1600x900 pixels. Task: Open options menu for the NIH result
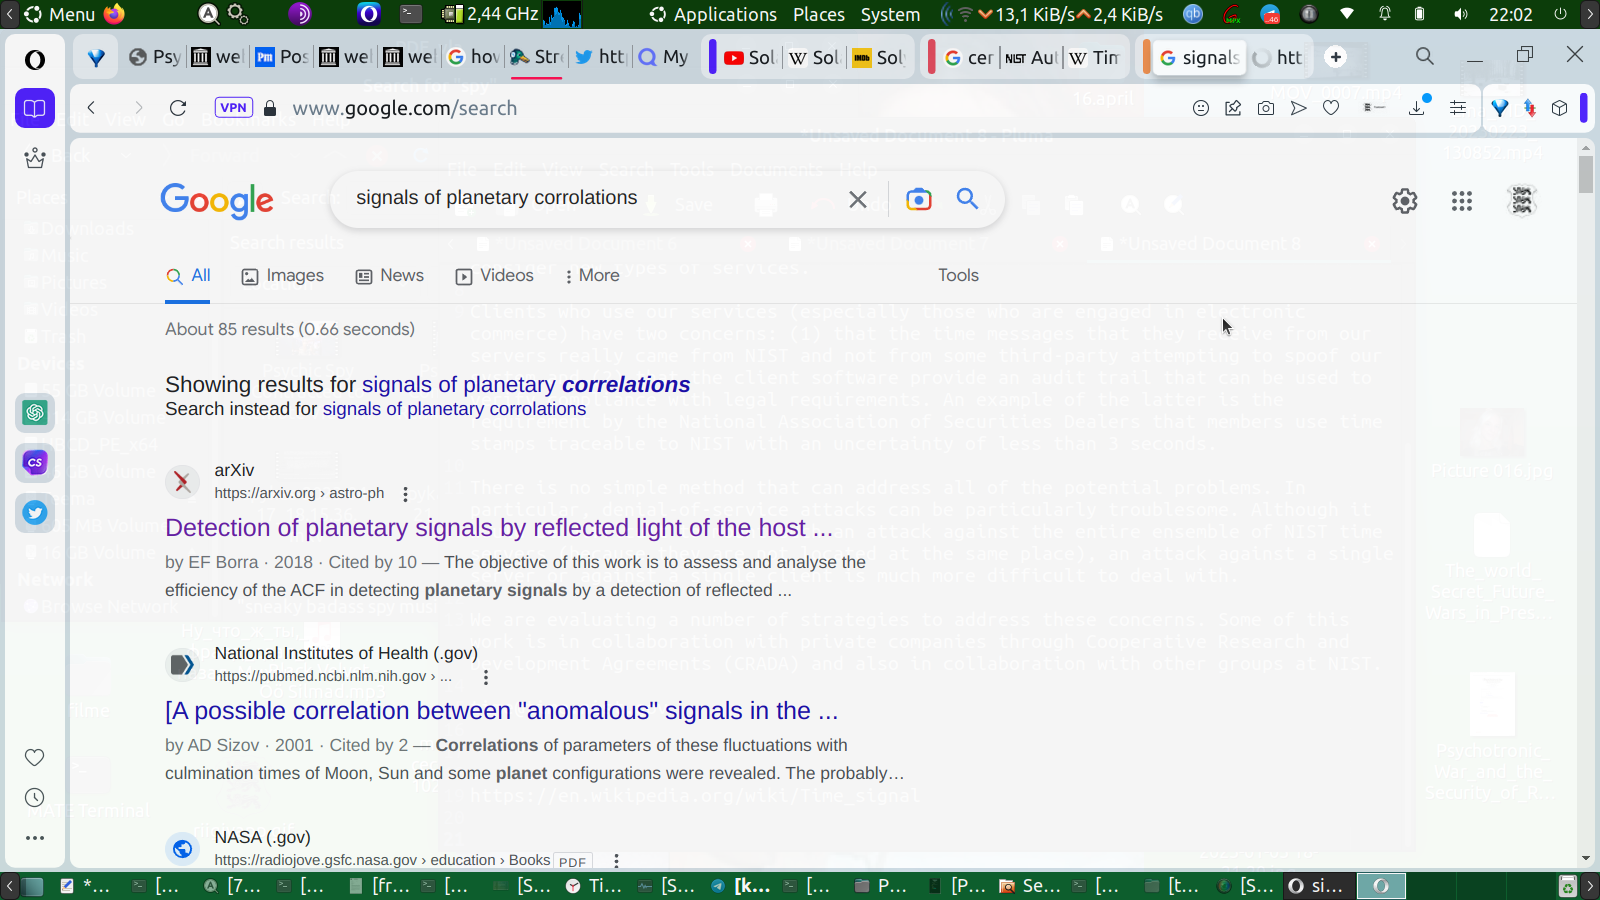point(486,677)
